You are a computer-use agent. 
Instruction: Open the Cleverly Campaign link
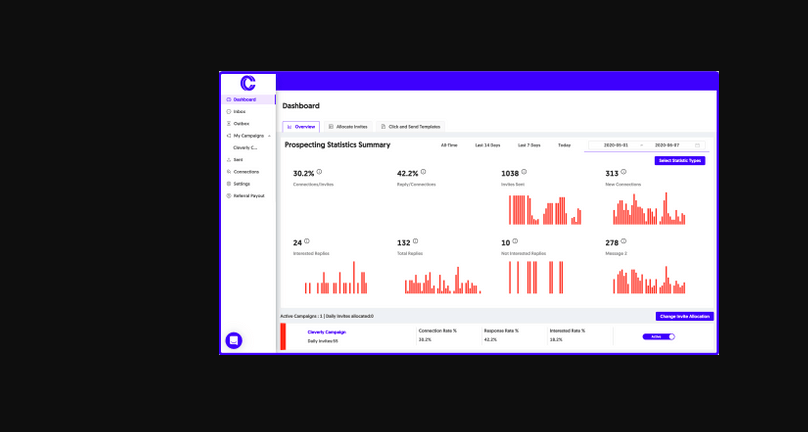pos(327,331)
